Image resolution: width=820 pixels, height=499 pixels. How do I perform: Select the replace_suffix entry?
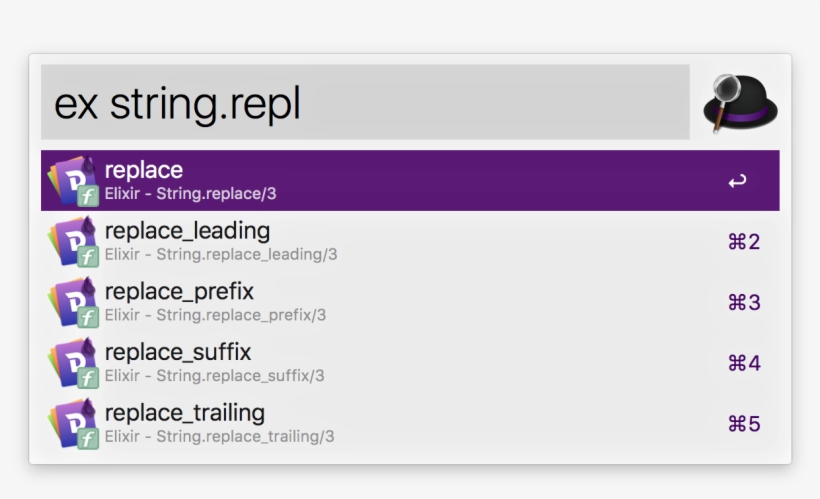click(x=178, y=352)
